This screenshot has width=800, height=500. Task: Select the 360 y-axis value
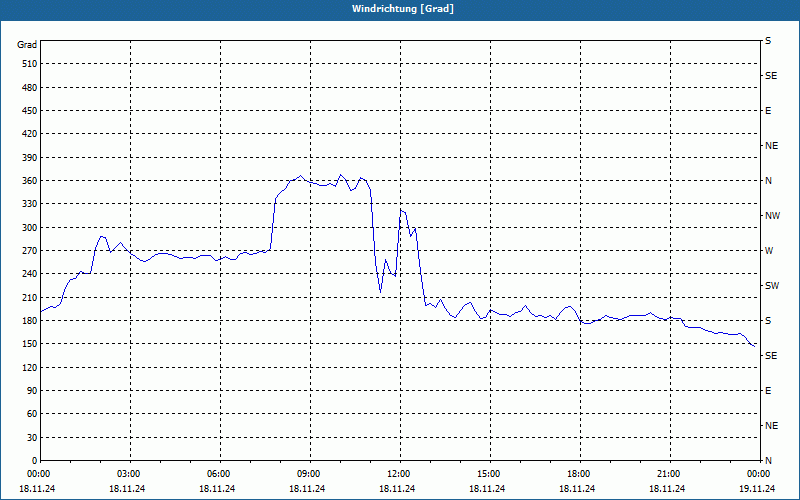click(30, 181)
